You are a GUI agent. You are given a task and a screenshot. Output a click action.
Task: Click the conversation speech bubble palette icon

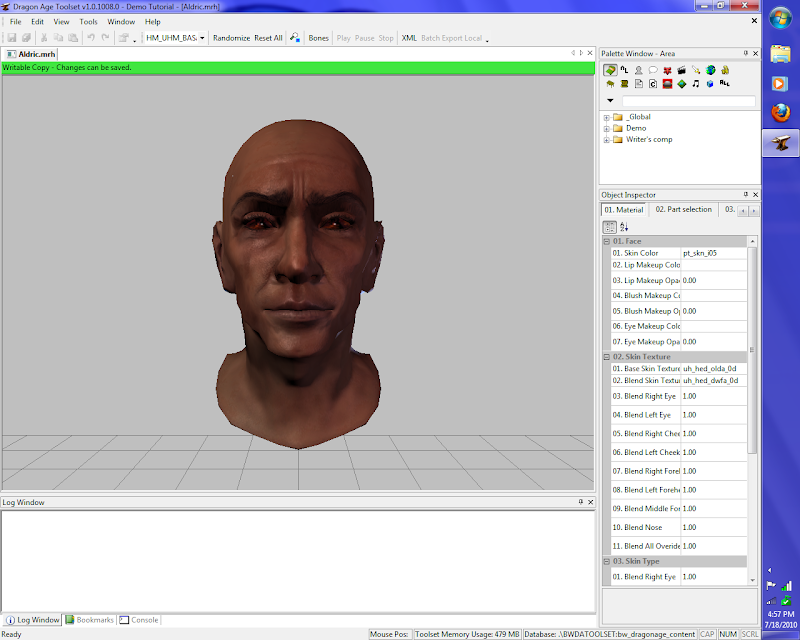coord(652,70)
